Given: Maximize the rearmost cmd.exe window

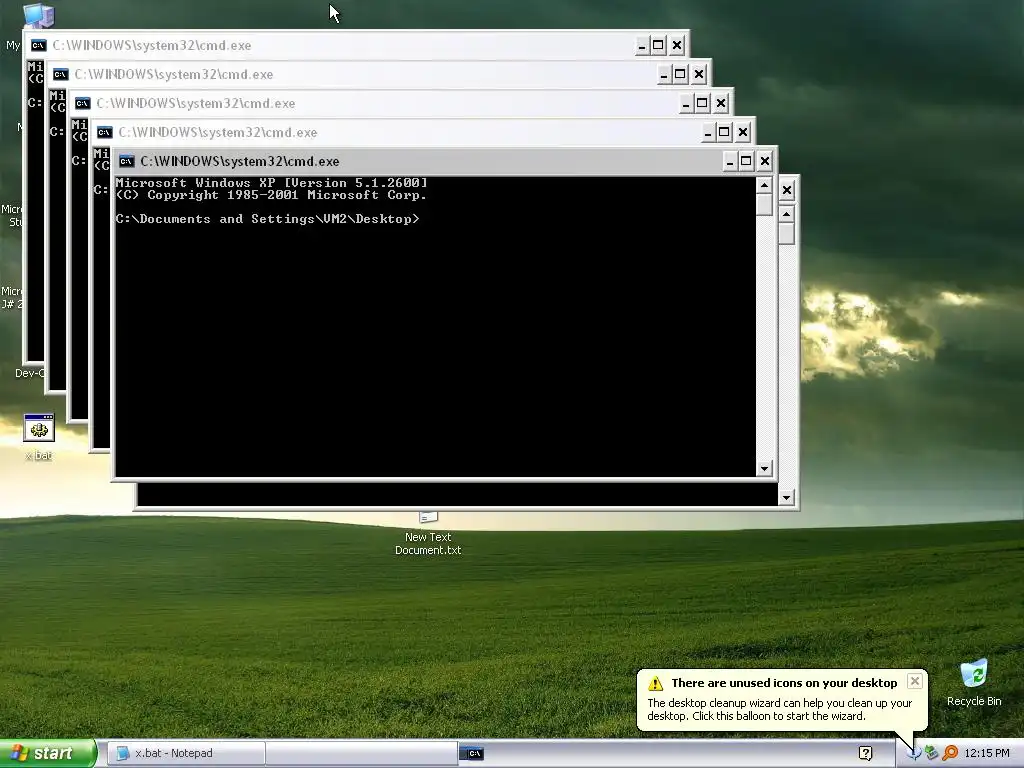Looking at the screenshot, I should (658, 45).
